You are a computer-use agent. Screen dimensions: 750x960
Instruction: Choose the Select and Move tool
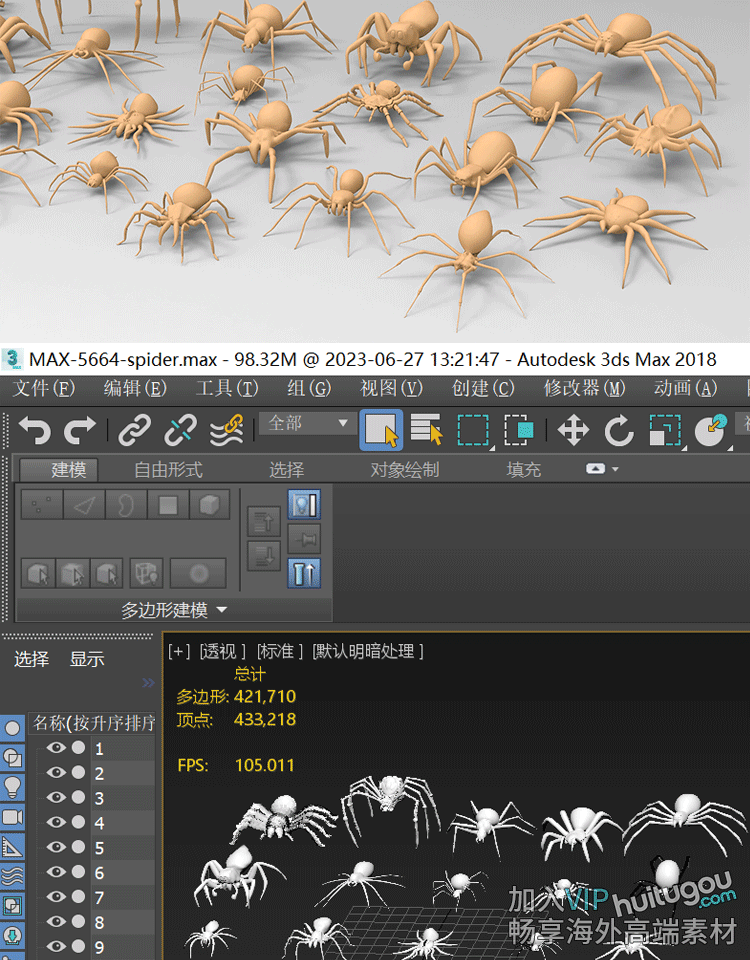pos(573,431)
